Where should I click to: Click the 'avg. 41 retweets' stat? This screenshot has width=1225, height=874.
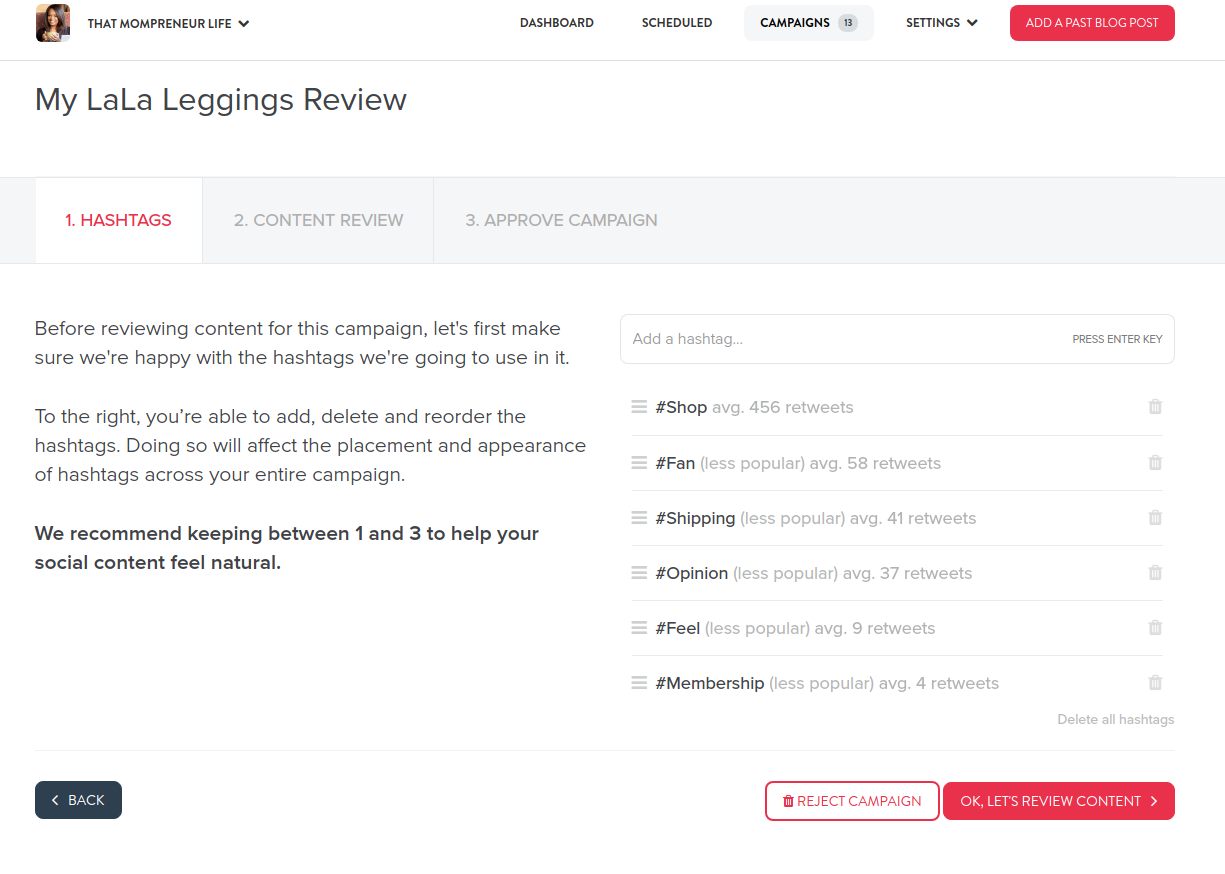tap(913, 518)
